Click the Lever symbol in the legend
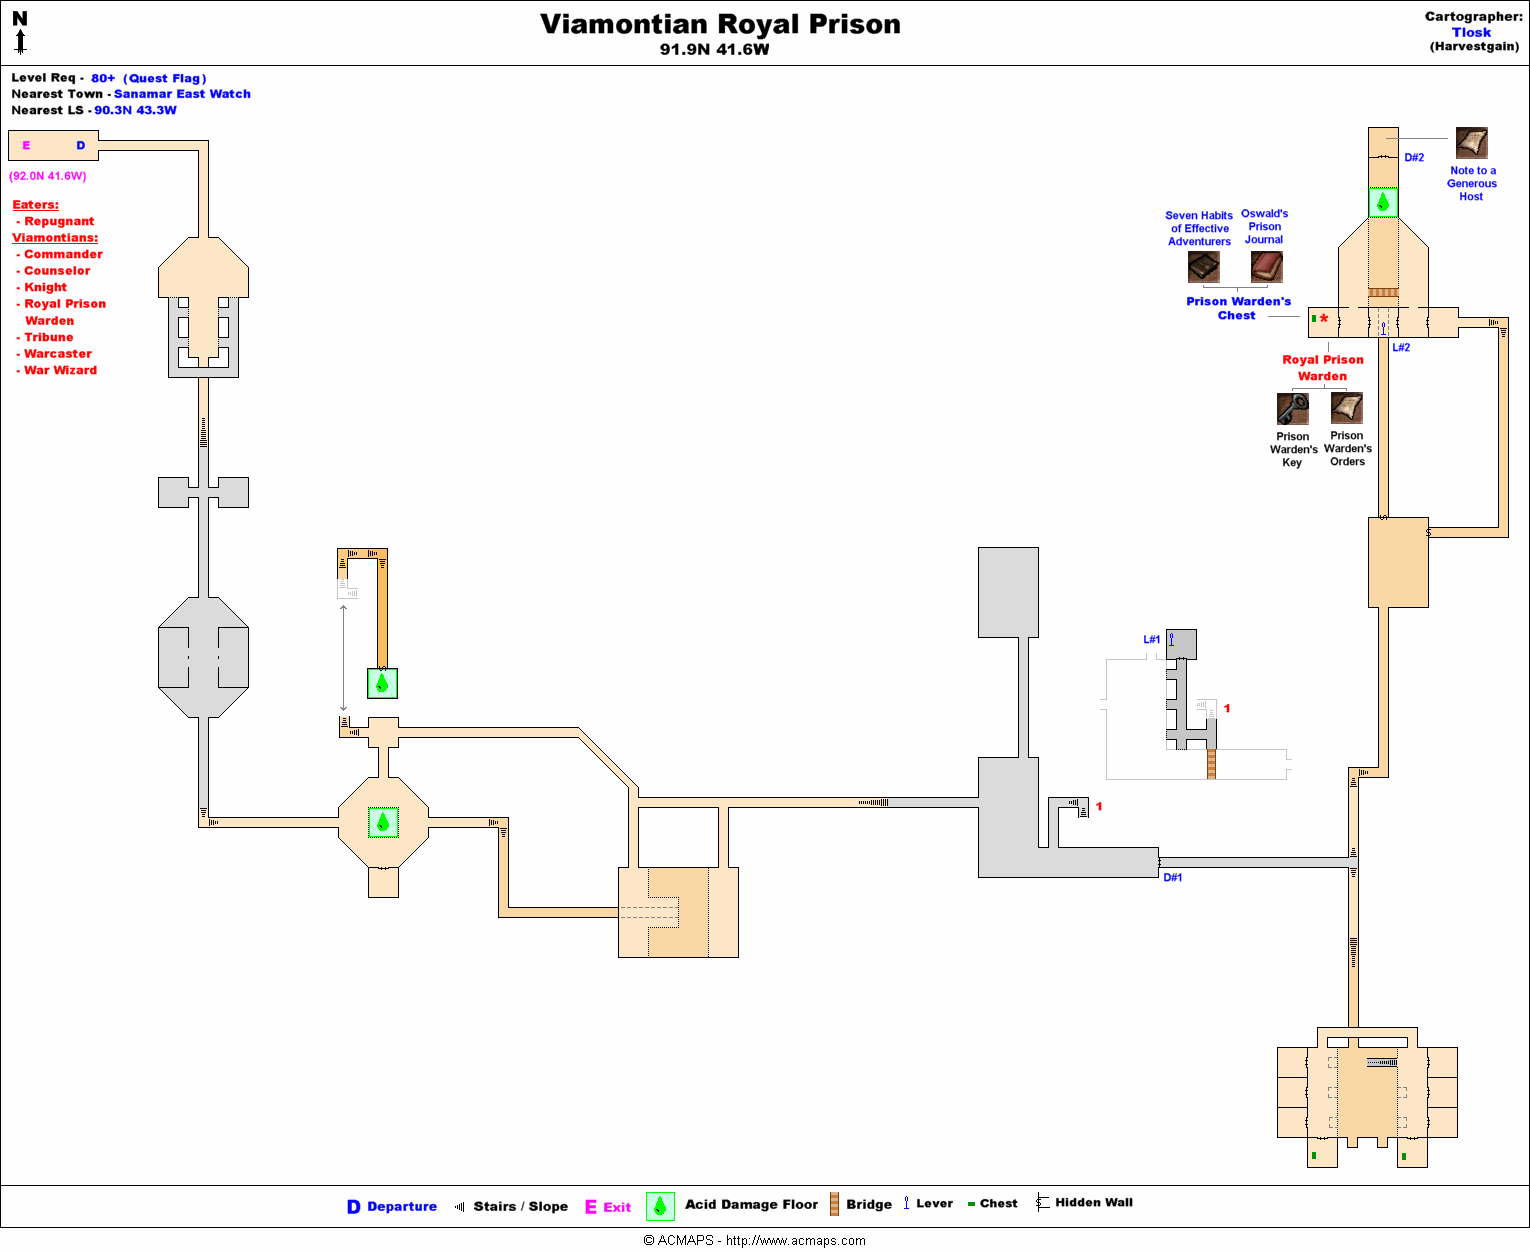Viewport: 1530px width, 1251px height. [x=906, y=1203]
